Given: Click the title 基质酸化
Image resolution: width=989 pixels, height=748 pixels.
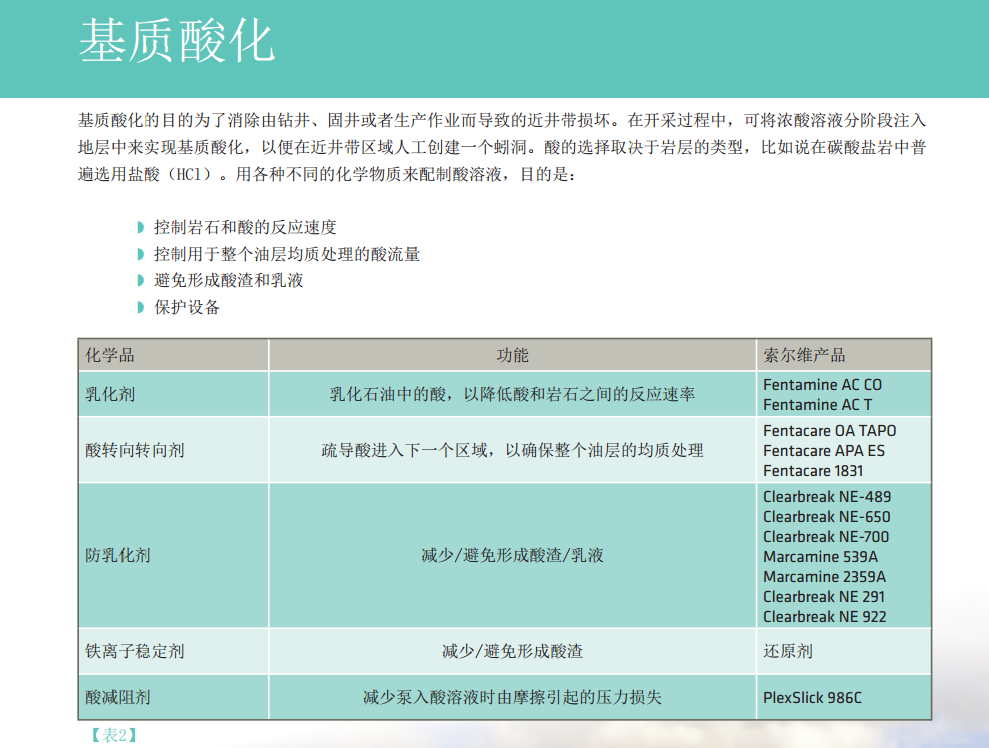Looking at the screenshot, I should [177, 41].
